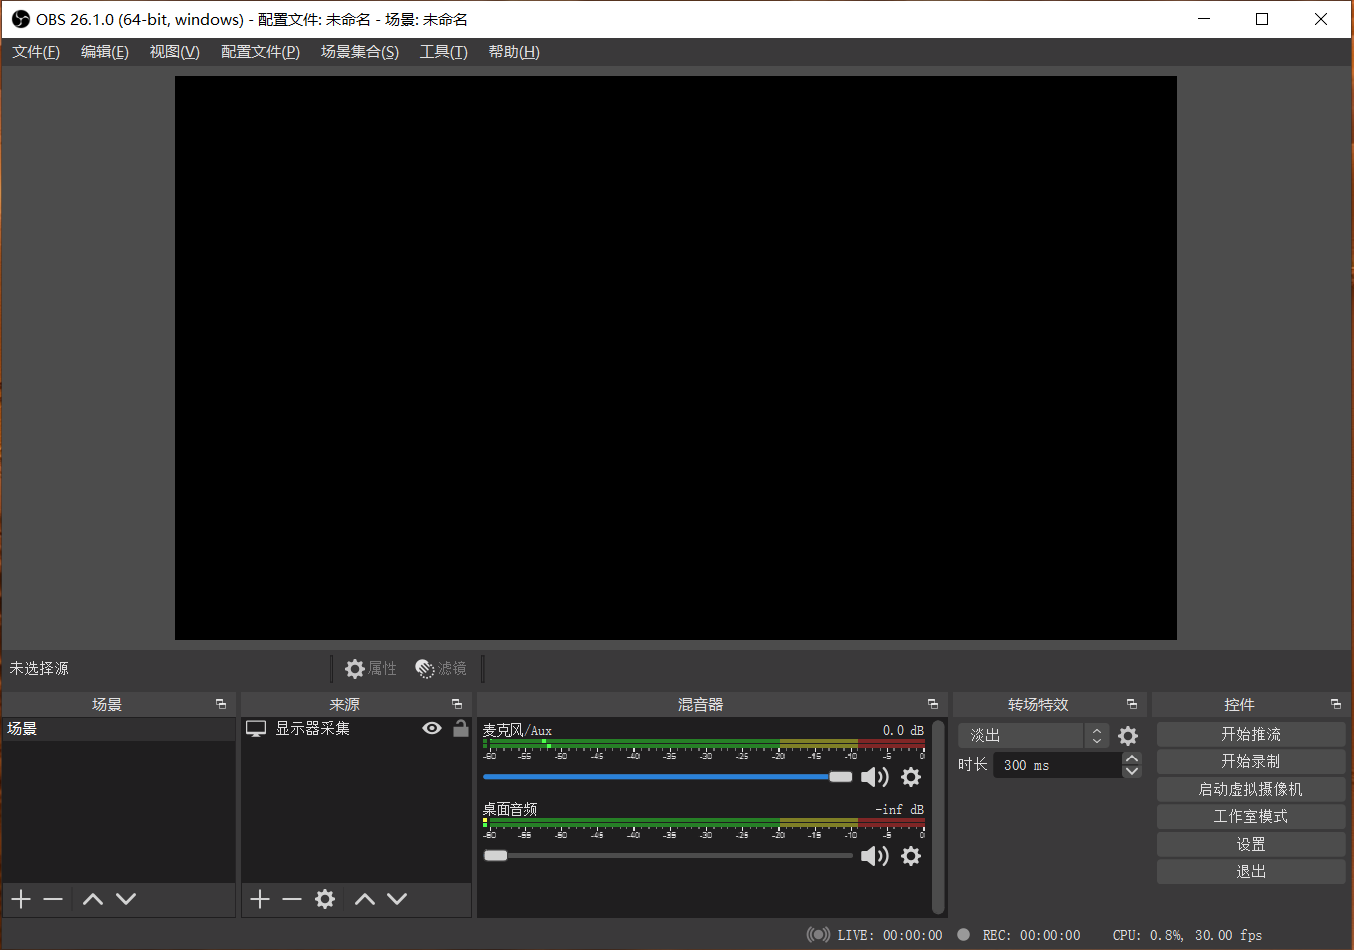Click the -inf dB level readout
1354x950 pixels.
click(899, 809)
